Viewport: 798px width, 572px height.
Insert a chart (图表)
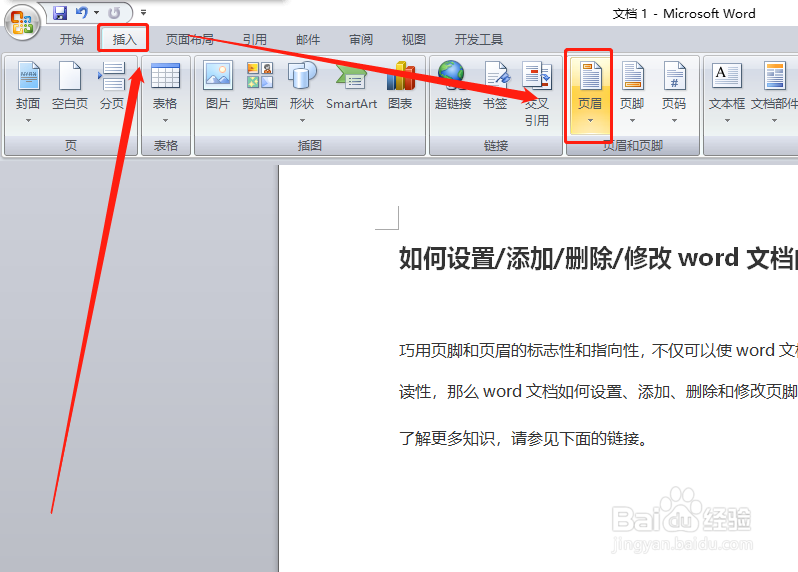(400, 85)
